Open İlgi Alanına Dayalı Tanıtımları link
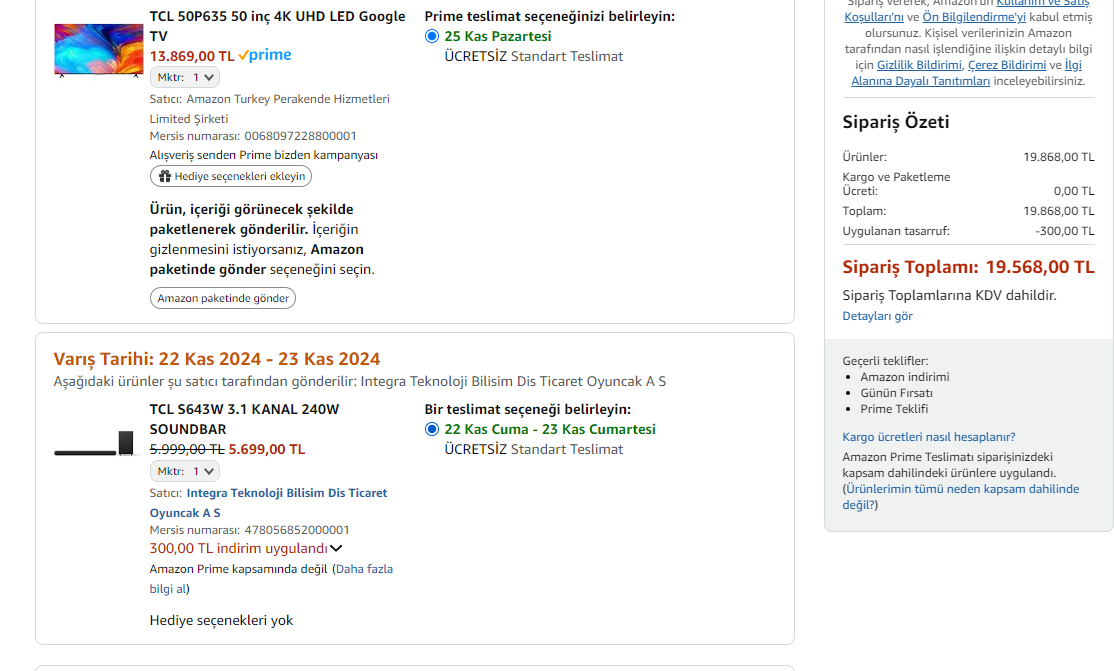Screen dimensions: 1114x671 920,81
